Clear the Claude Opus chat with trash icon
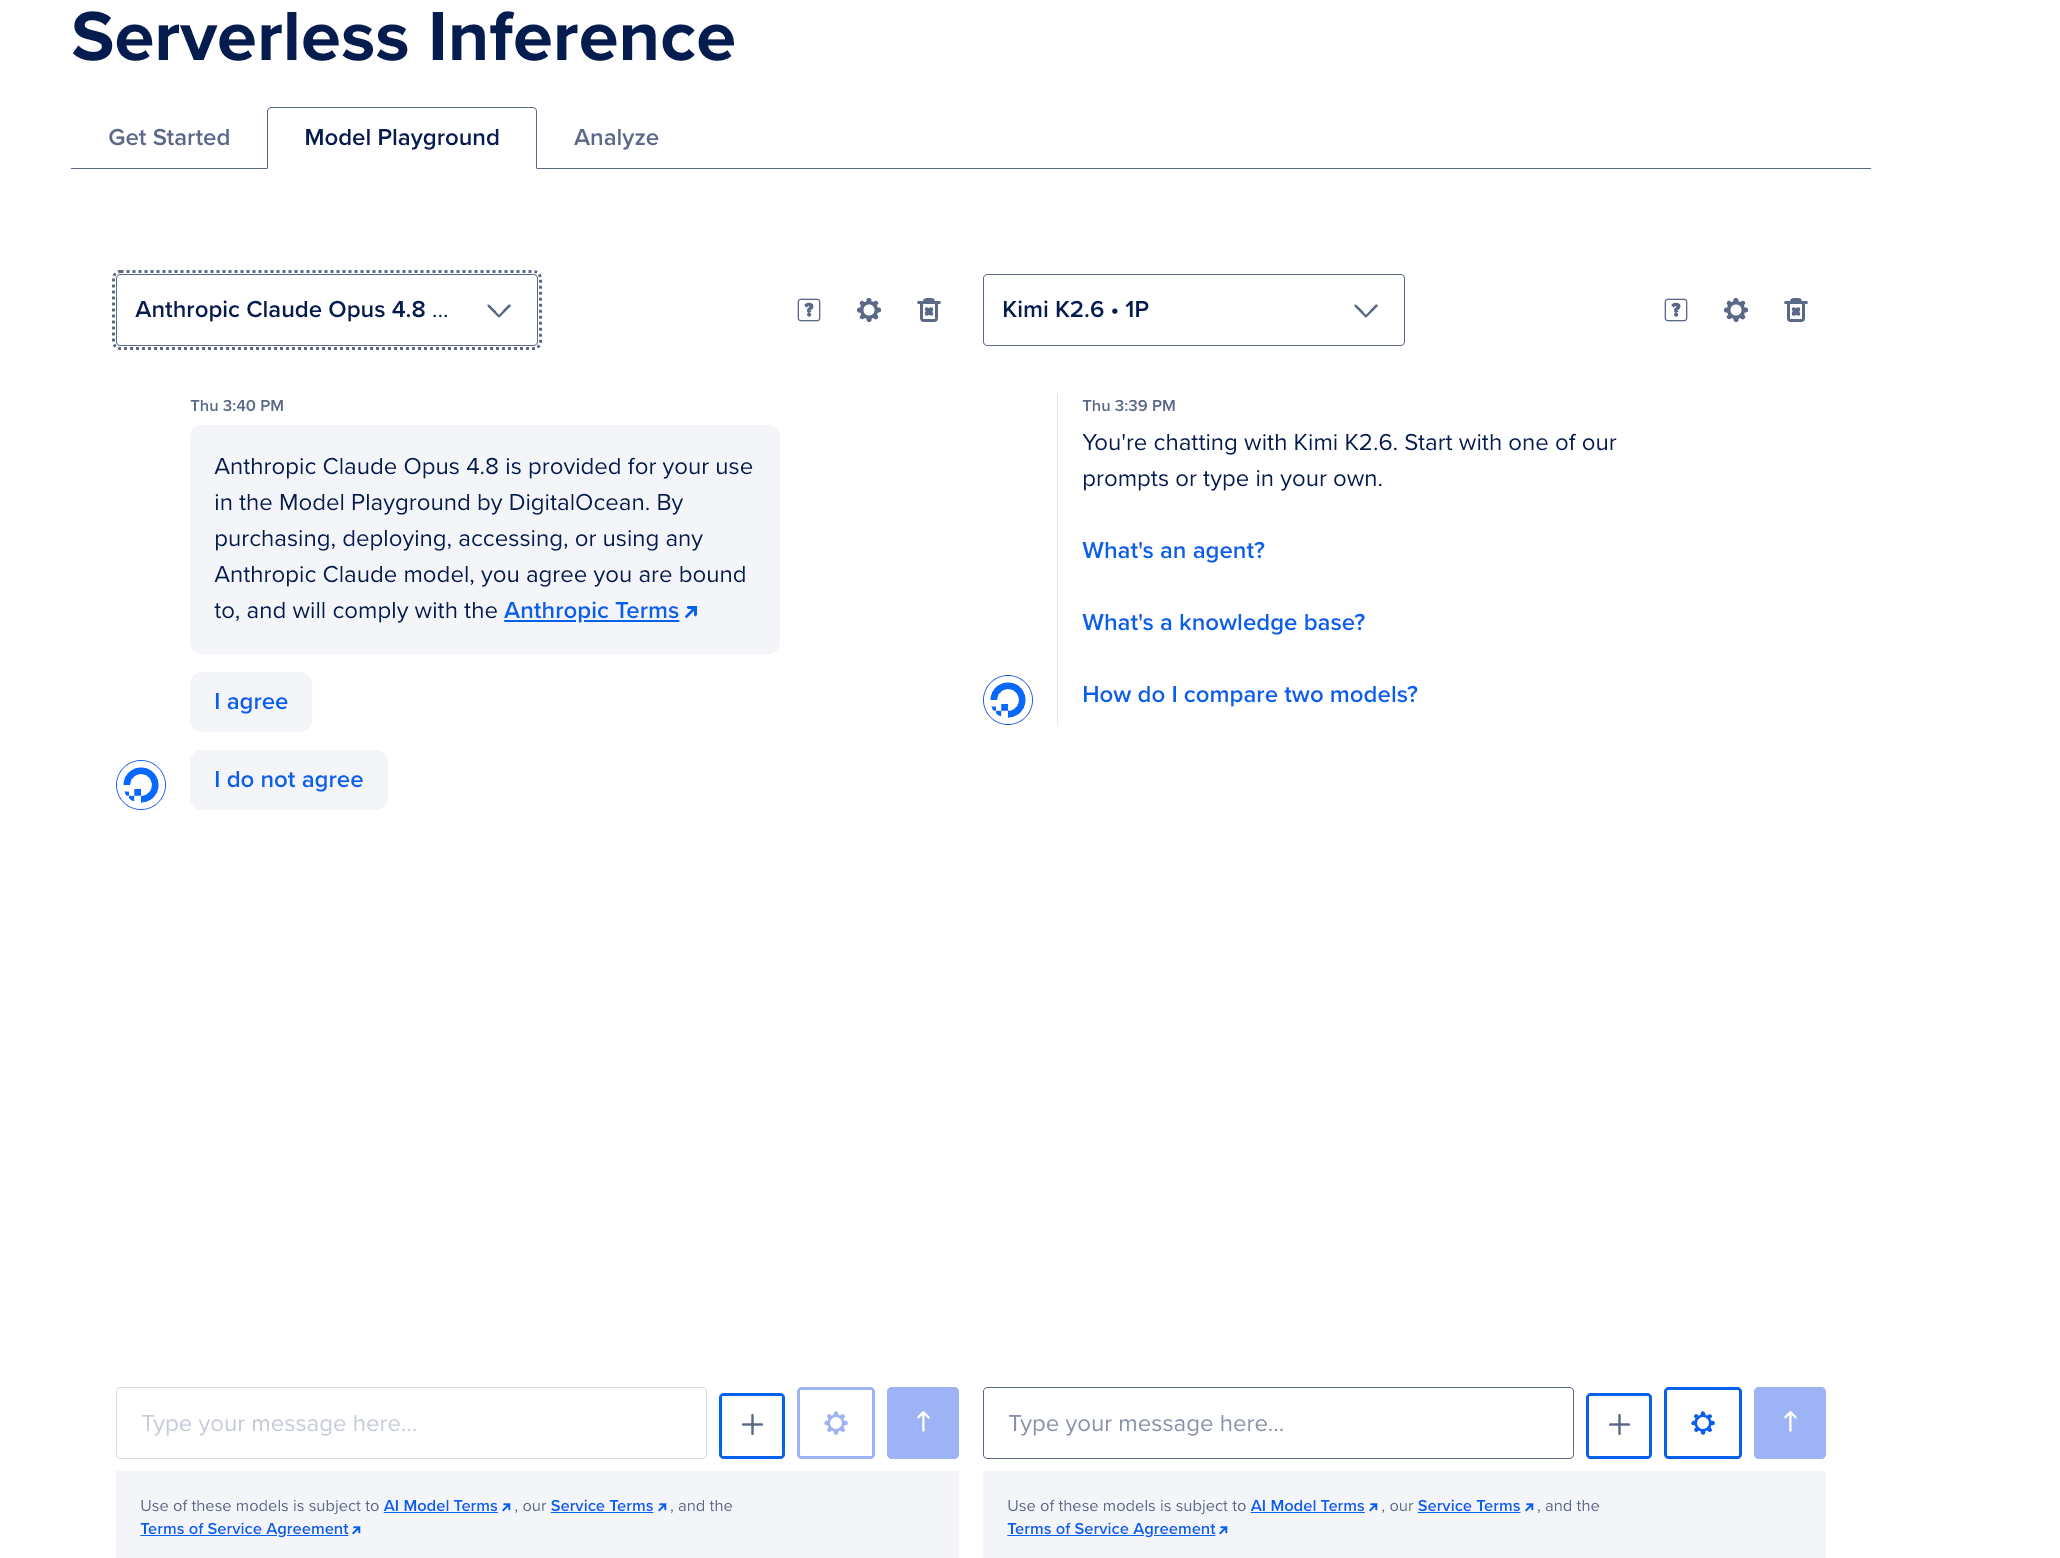The width and height of the screenshot is (2060, 1558). coord(929,310)
